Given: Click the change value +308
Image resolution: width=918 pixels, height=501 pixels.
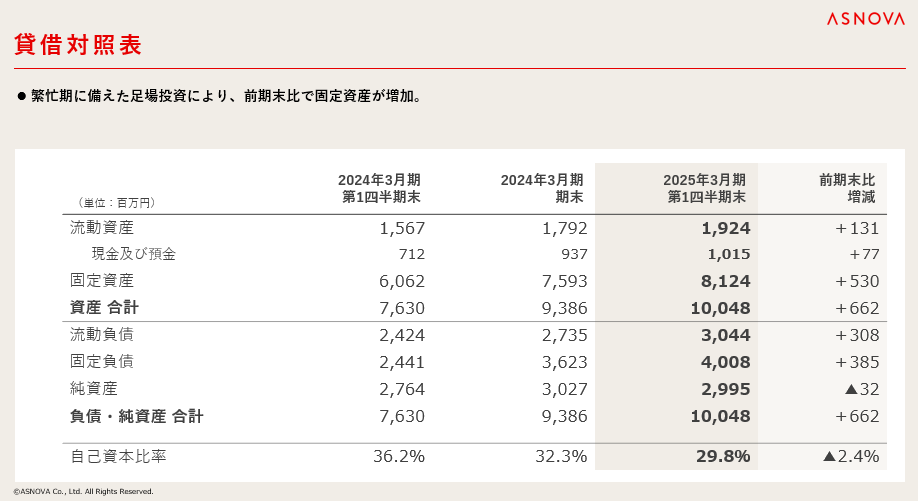Looking at the screenshot, I should tap(857, 335).
